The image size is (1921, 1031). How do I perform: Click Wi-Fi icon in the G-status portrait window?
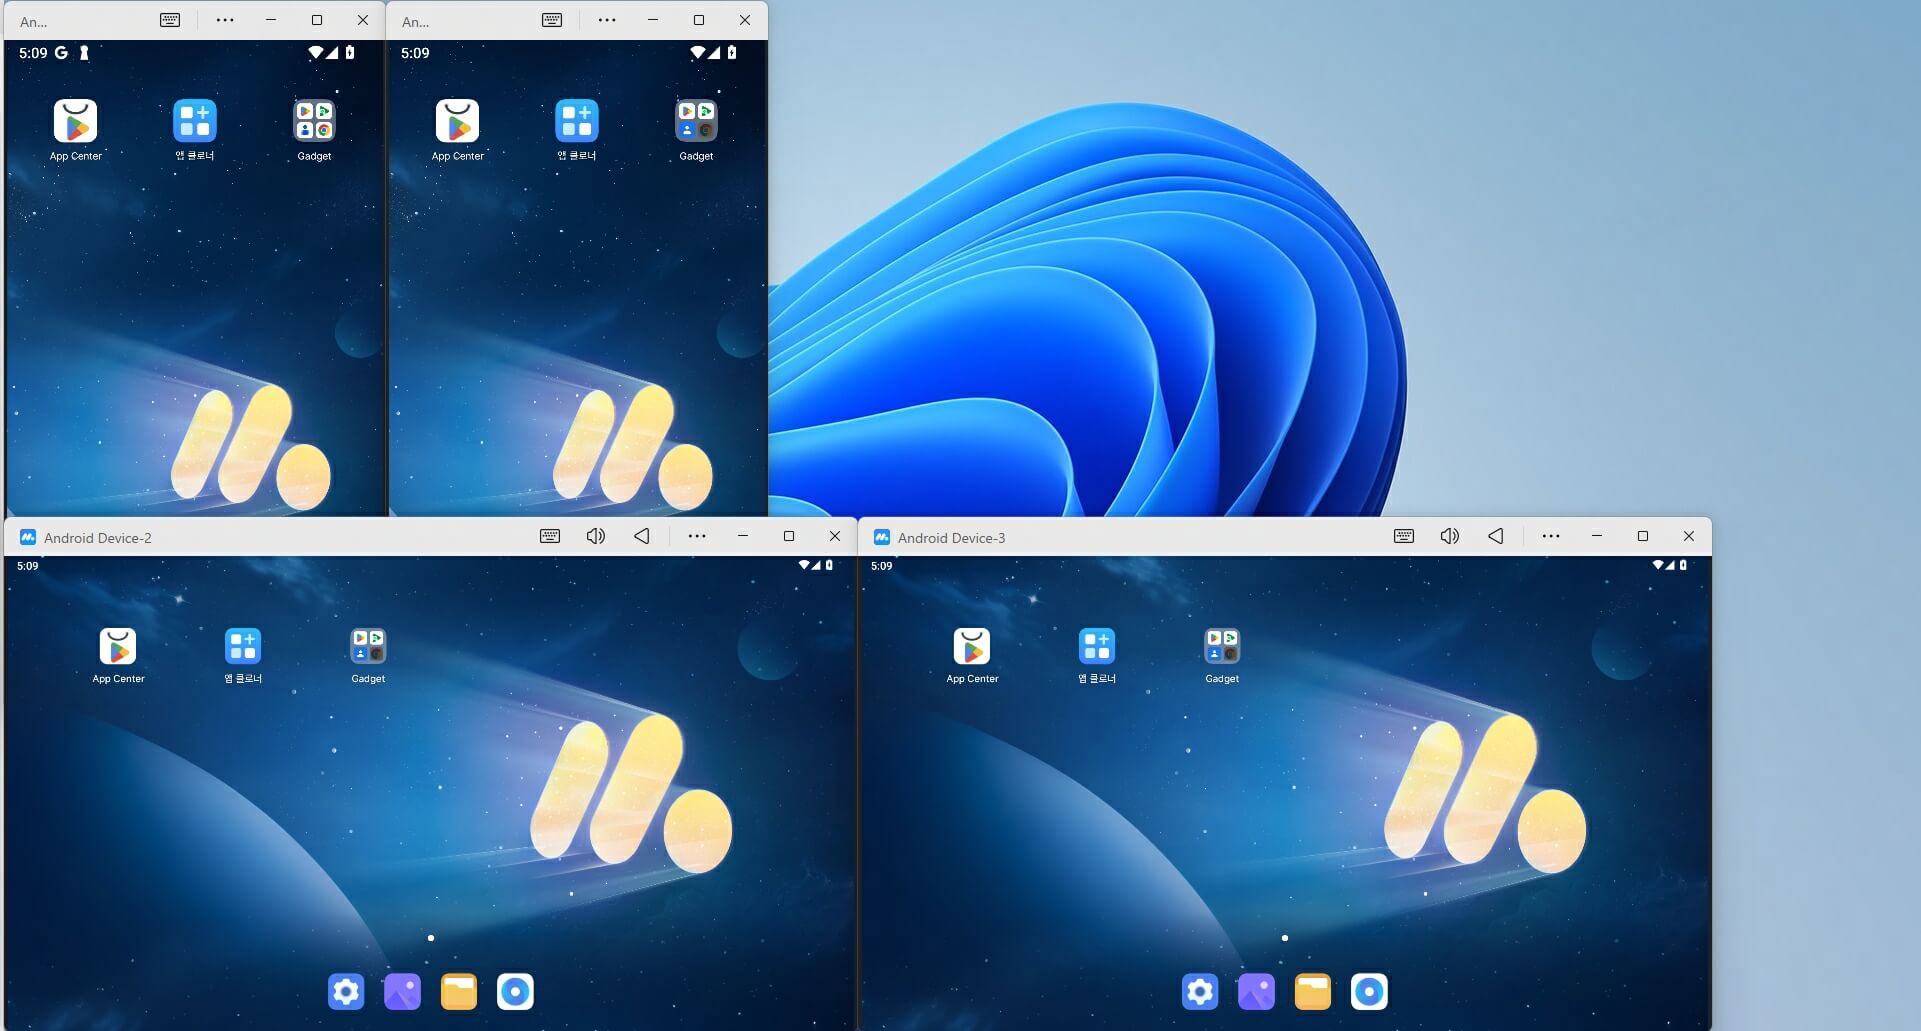[x=315, y=52]
